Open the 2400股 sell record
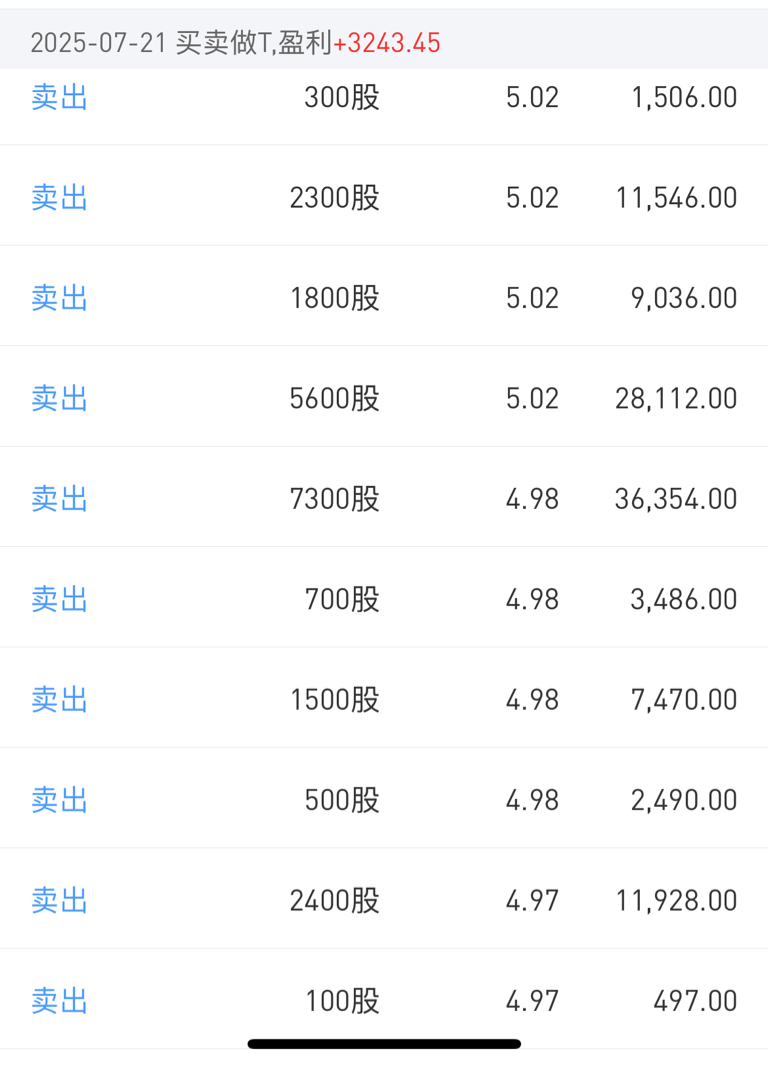 coord(384,901)
